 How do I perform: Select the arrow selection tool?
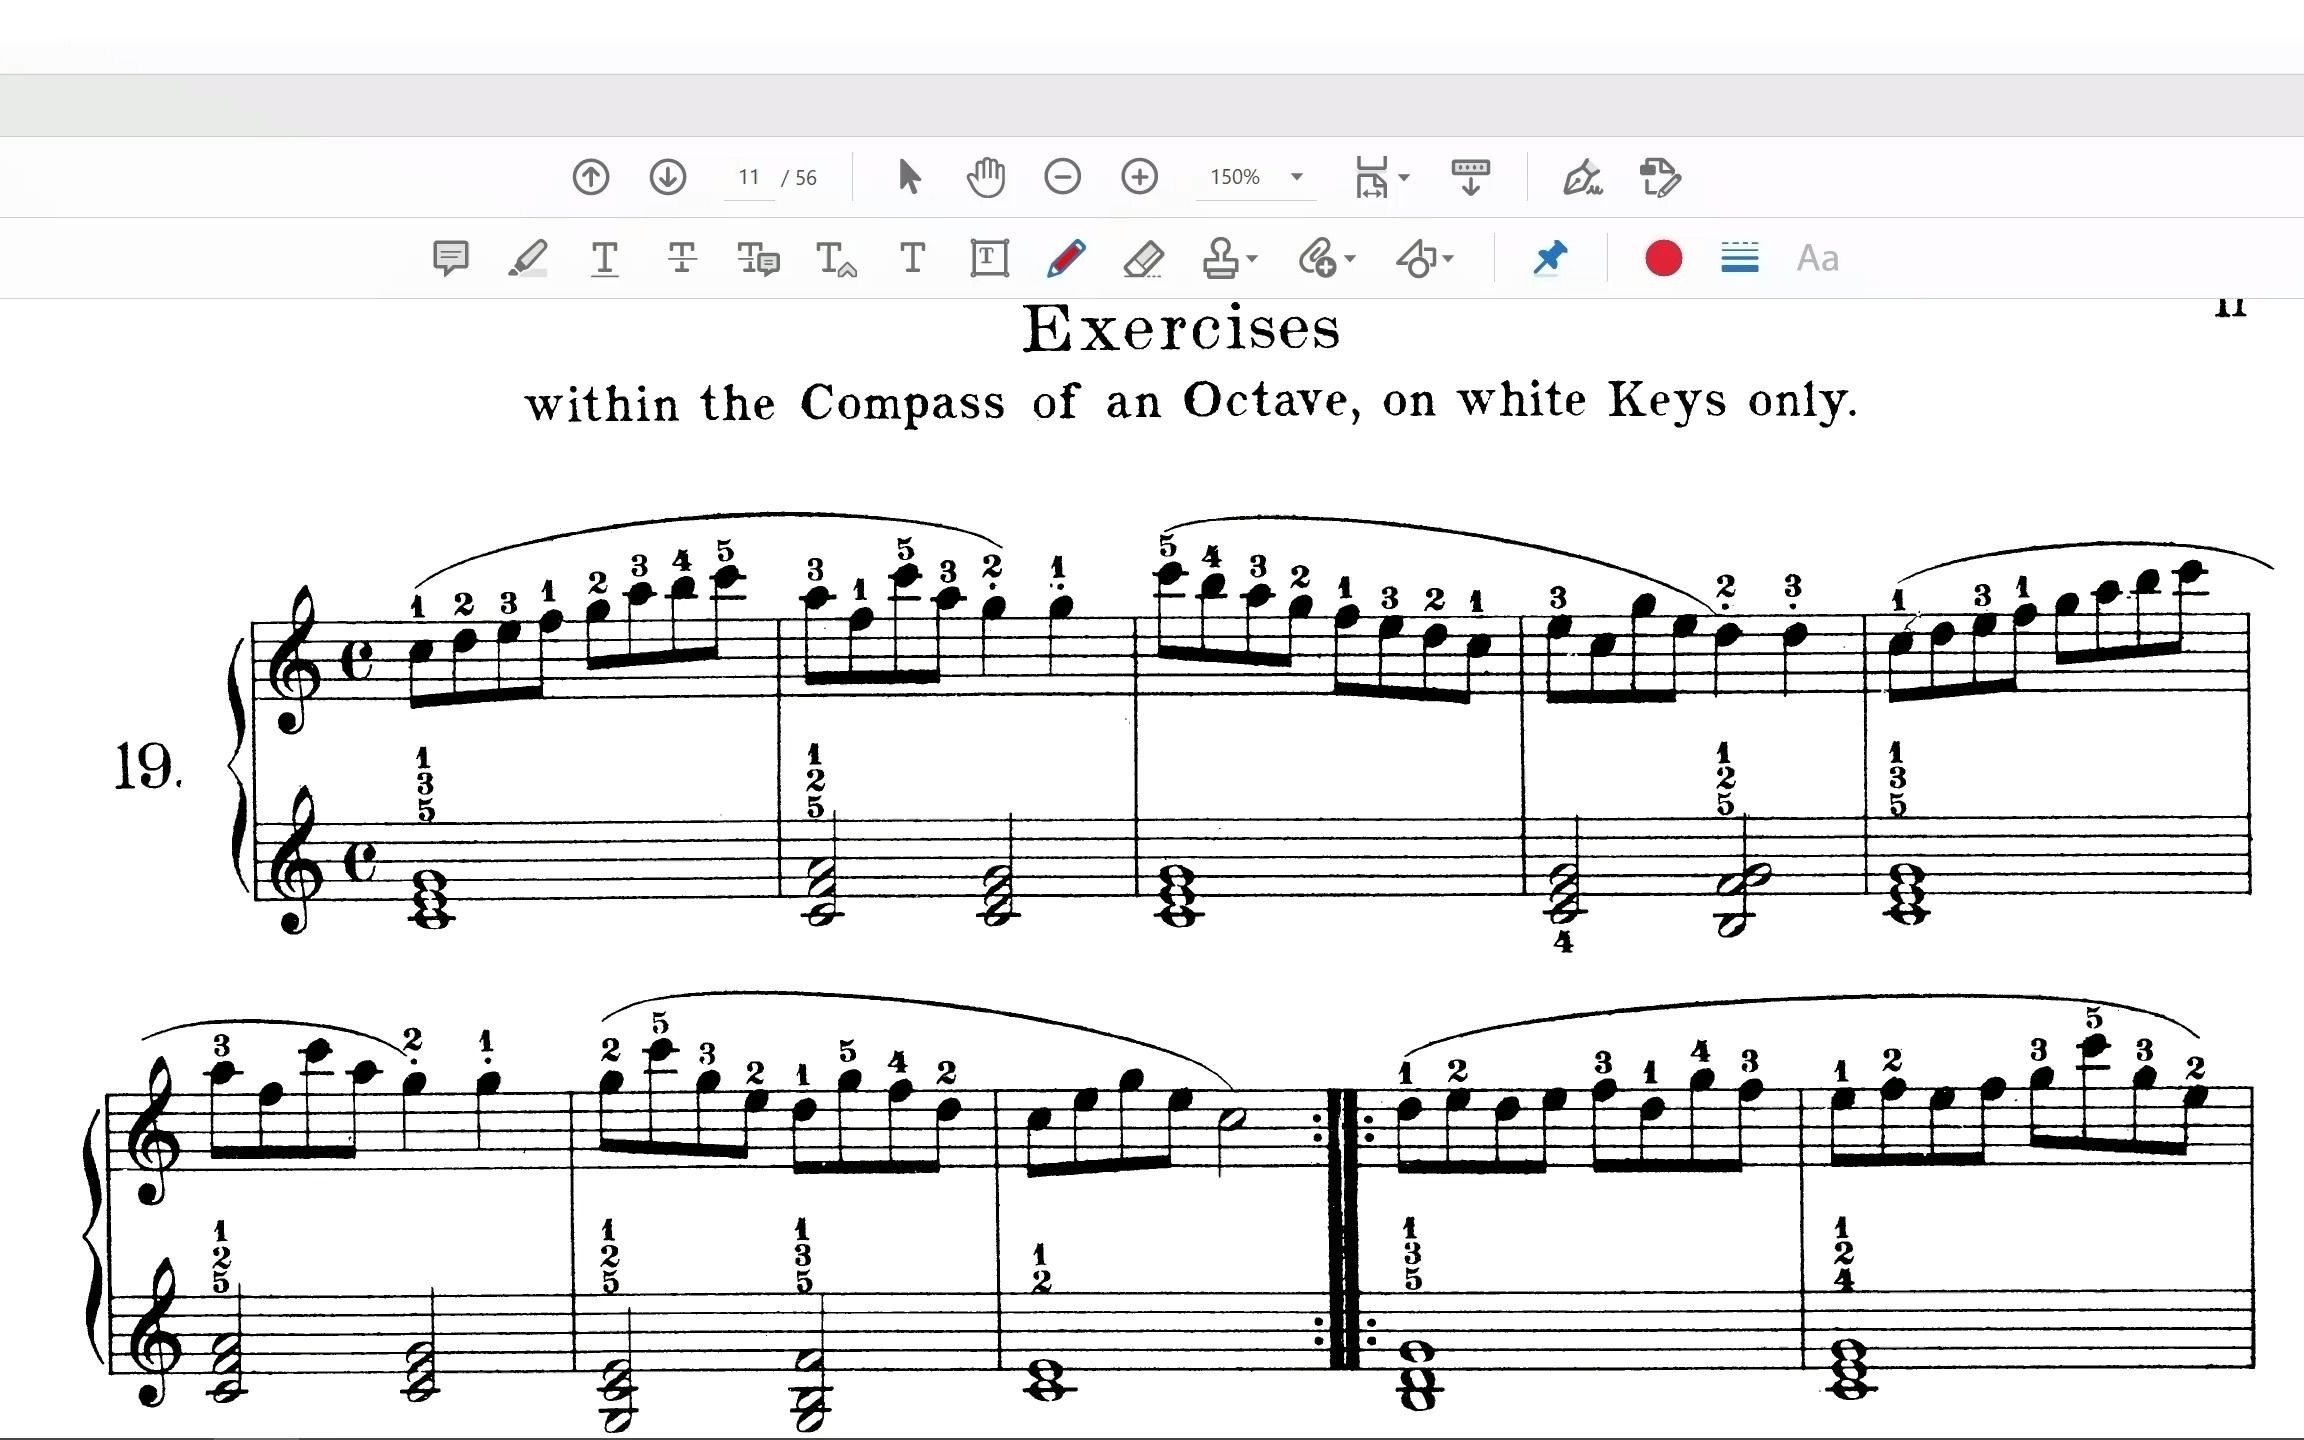(909, 177)
